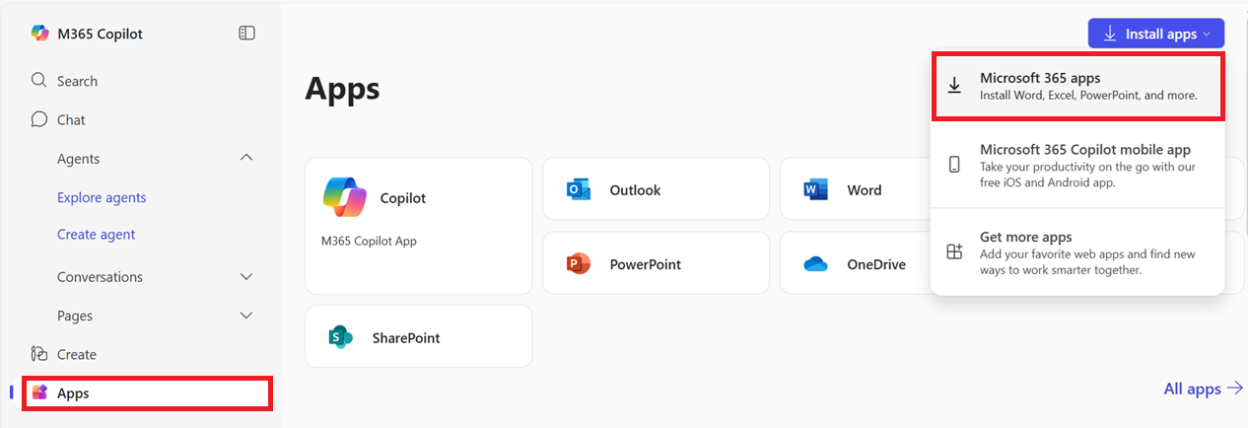Expand the Conversations section chevron
Viewport: 1248px width, 428px height.
pos(246,276)
